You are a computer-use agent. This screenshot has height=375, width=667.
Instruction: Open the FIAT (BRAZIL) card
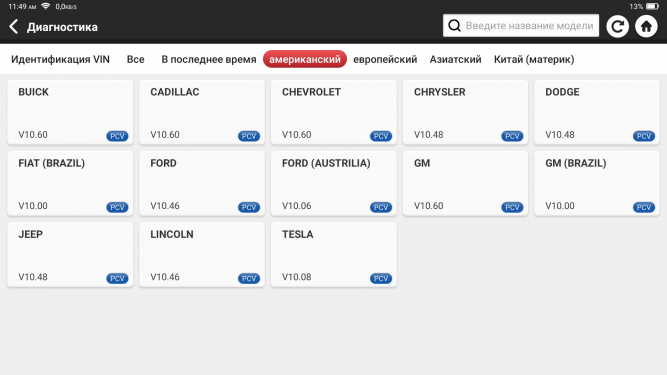70,183
